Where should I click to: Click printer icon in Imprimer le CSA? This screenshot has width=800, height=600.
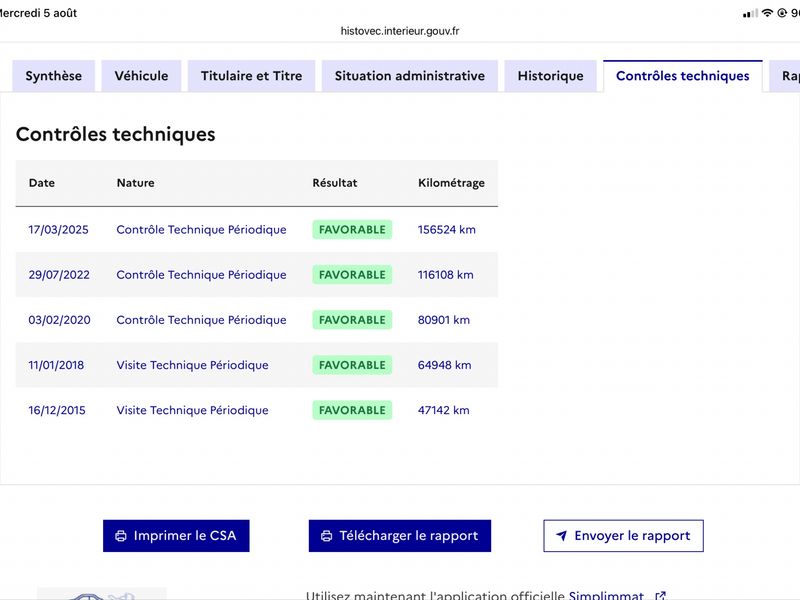(x=121, y=536)
